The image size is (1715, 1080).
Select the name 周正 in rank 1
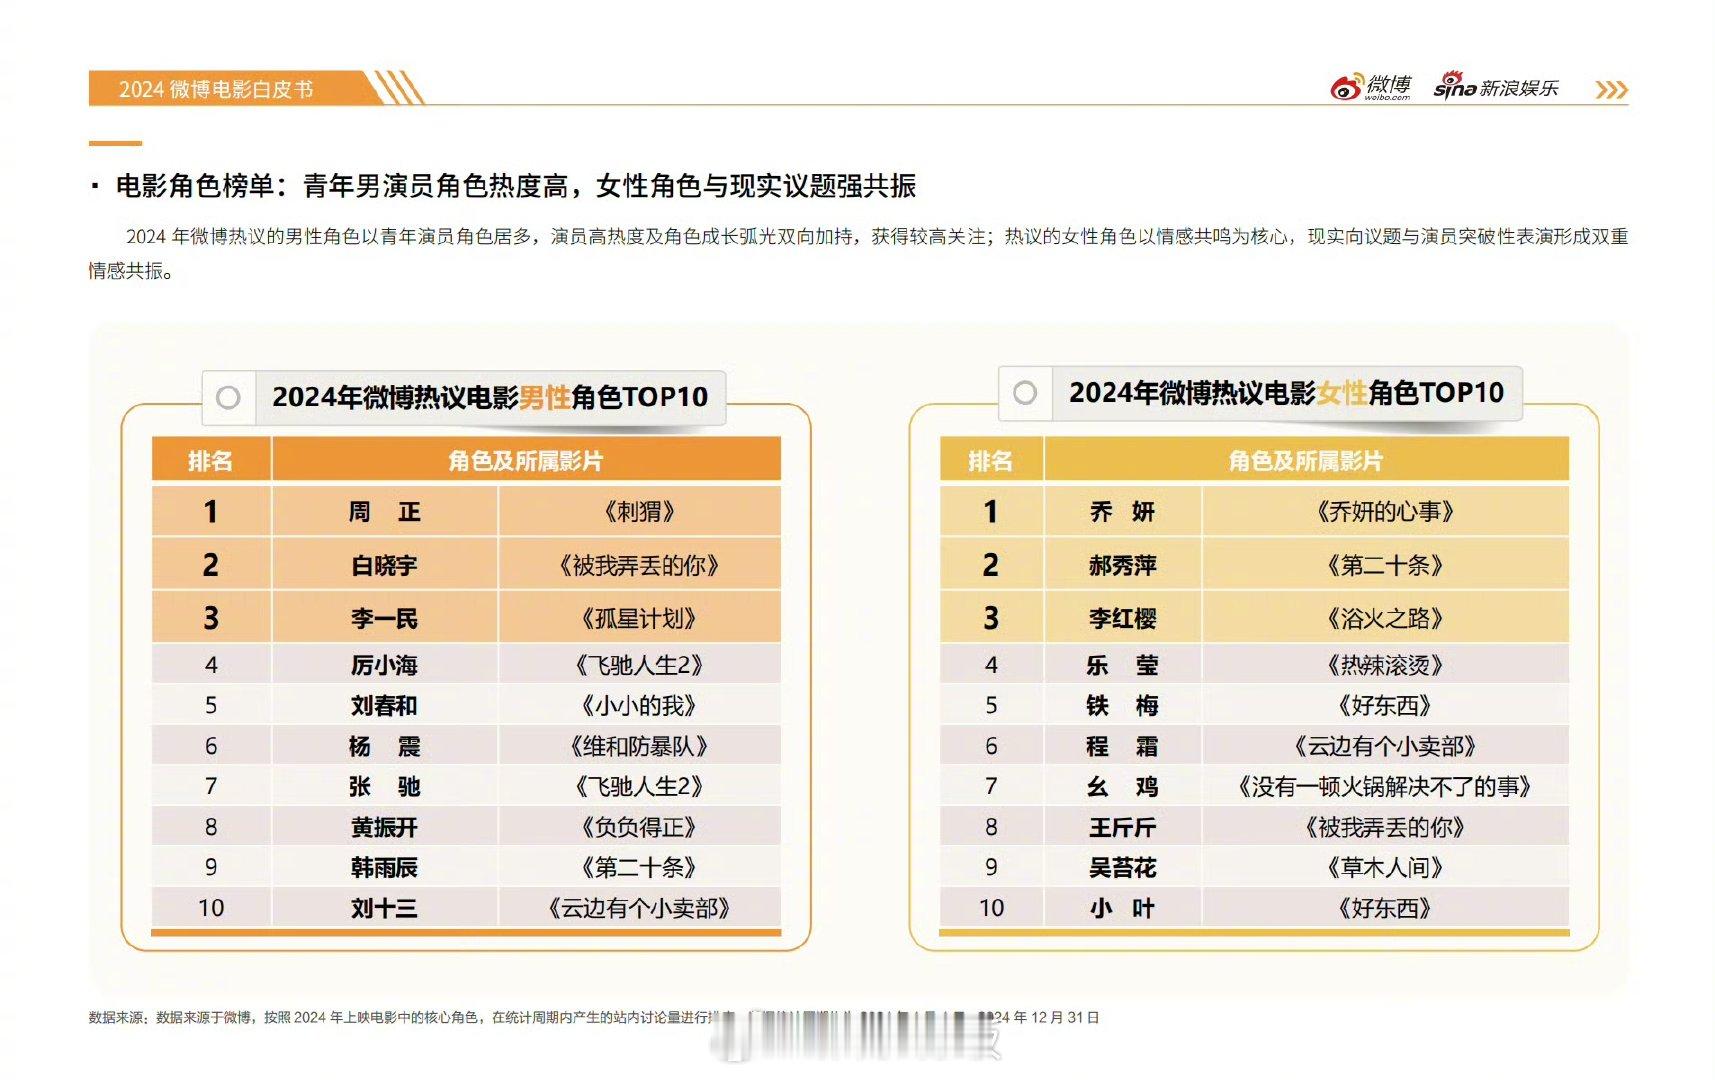click(x=384, y=512)
